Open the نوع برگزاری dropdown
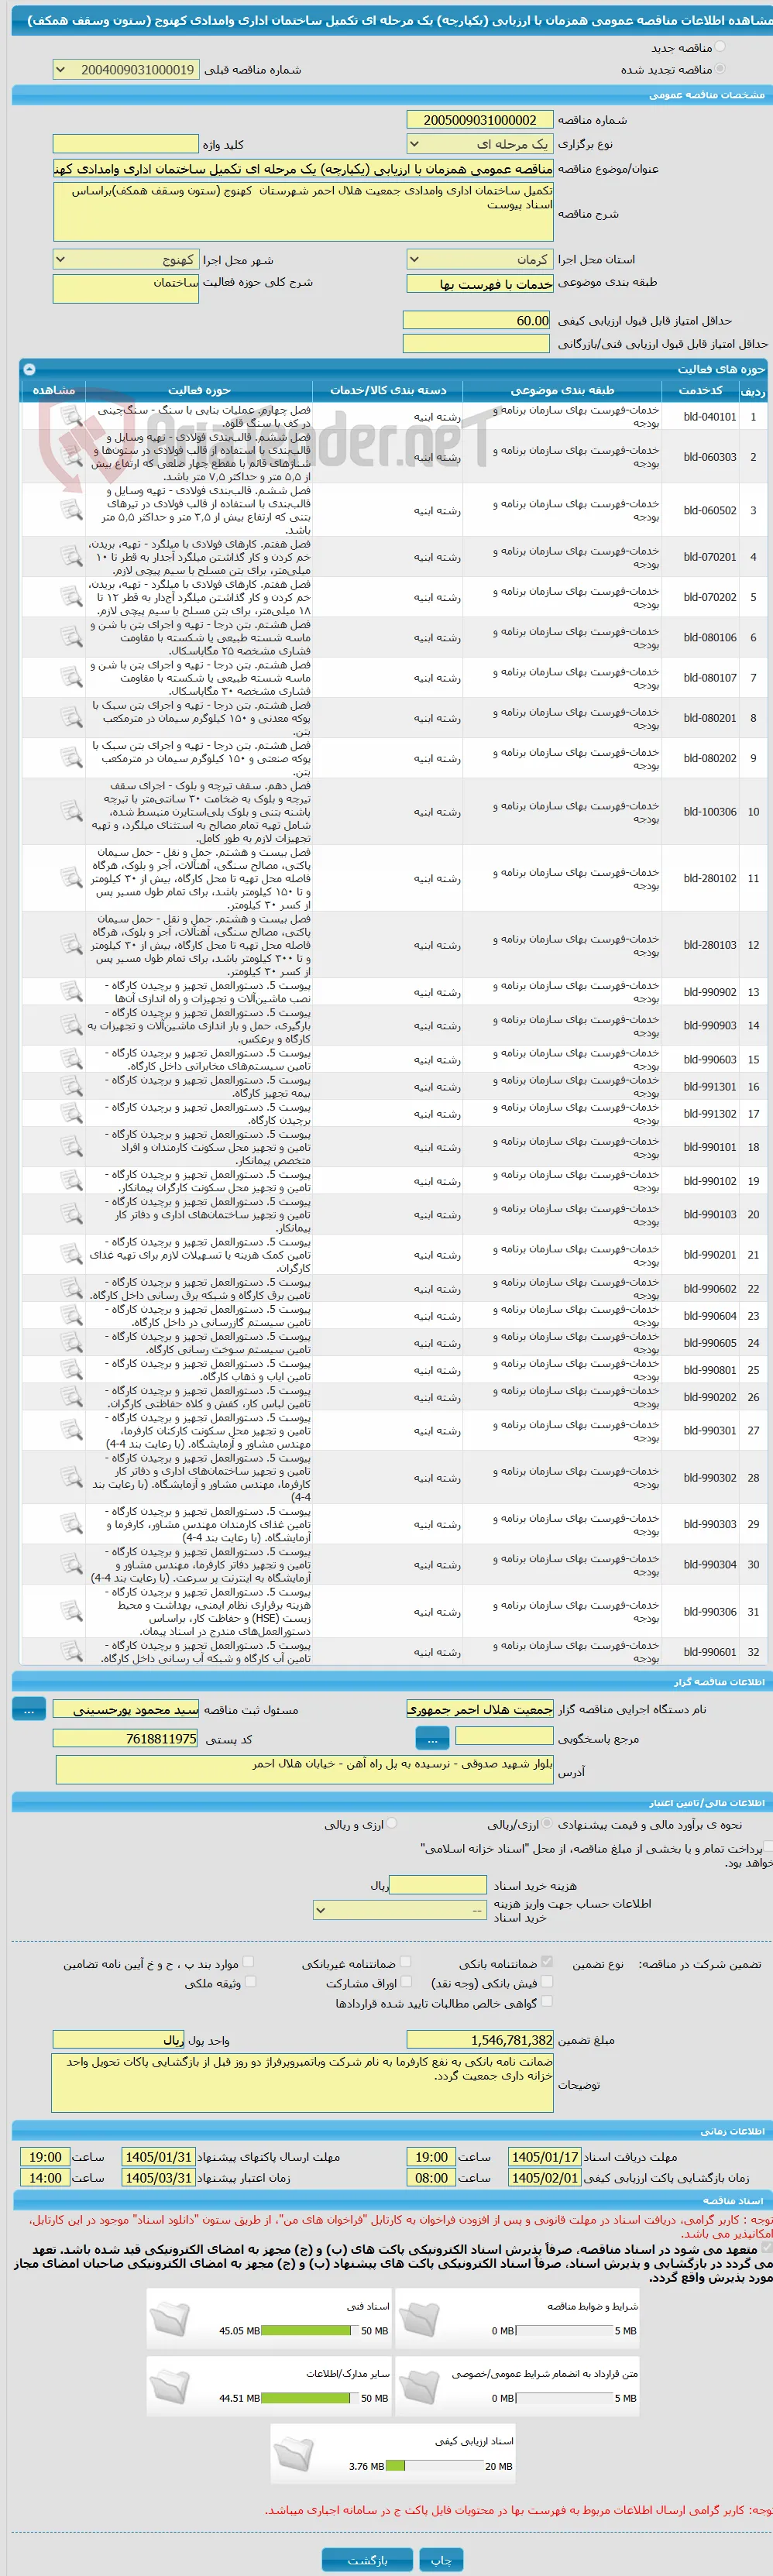Viewport: 773px width, 2576px height. (x=480, y=144)
